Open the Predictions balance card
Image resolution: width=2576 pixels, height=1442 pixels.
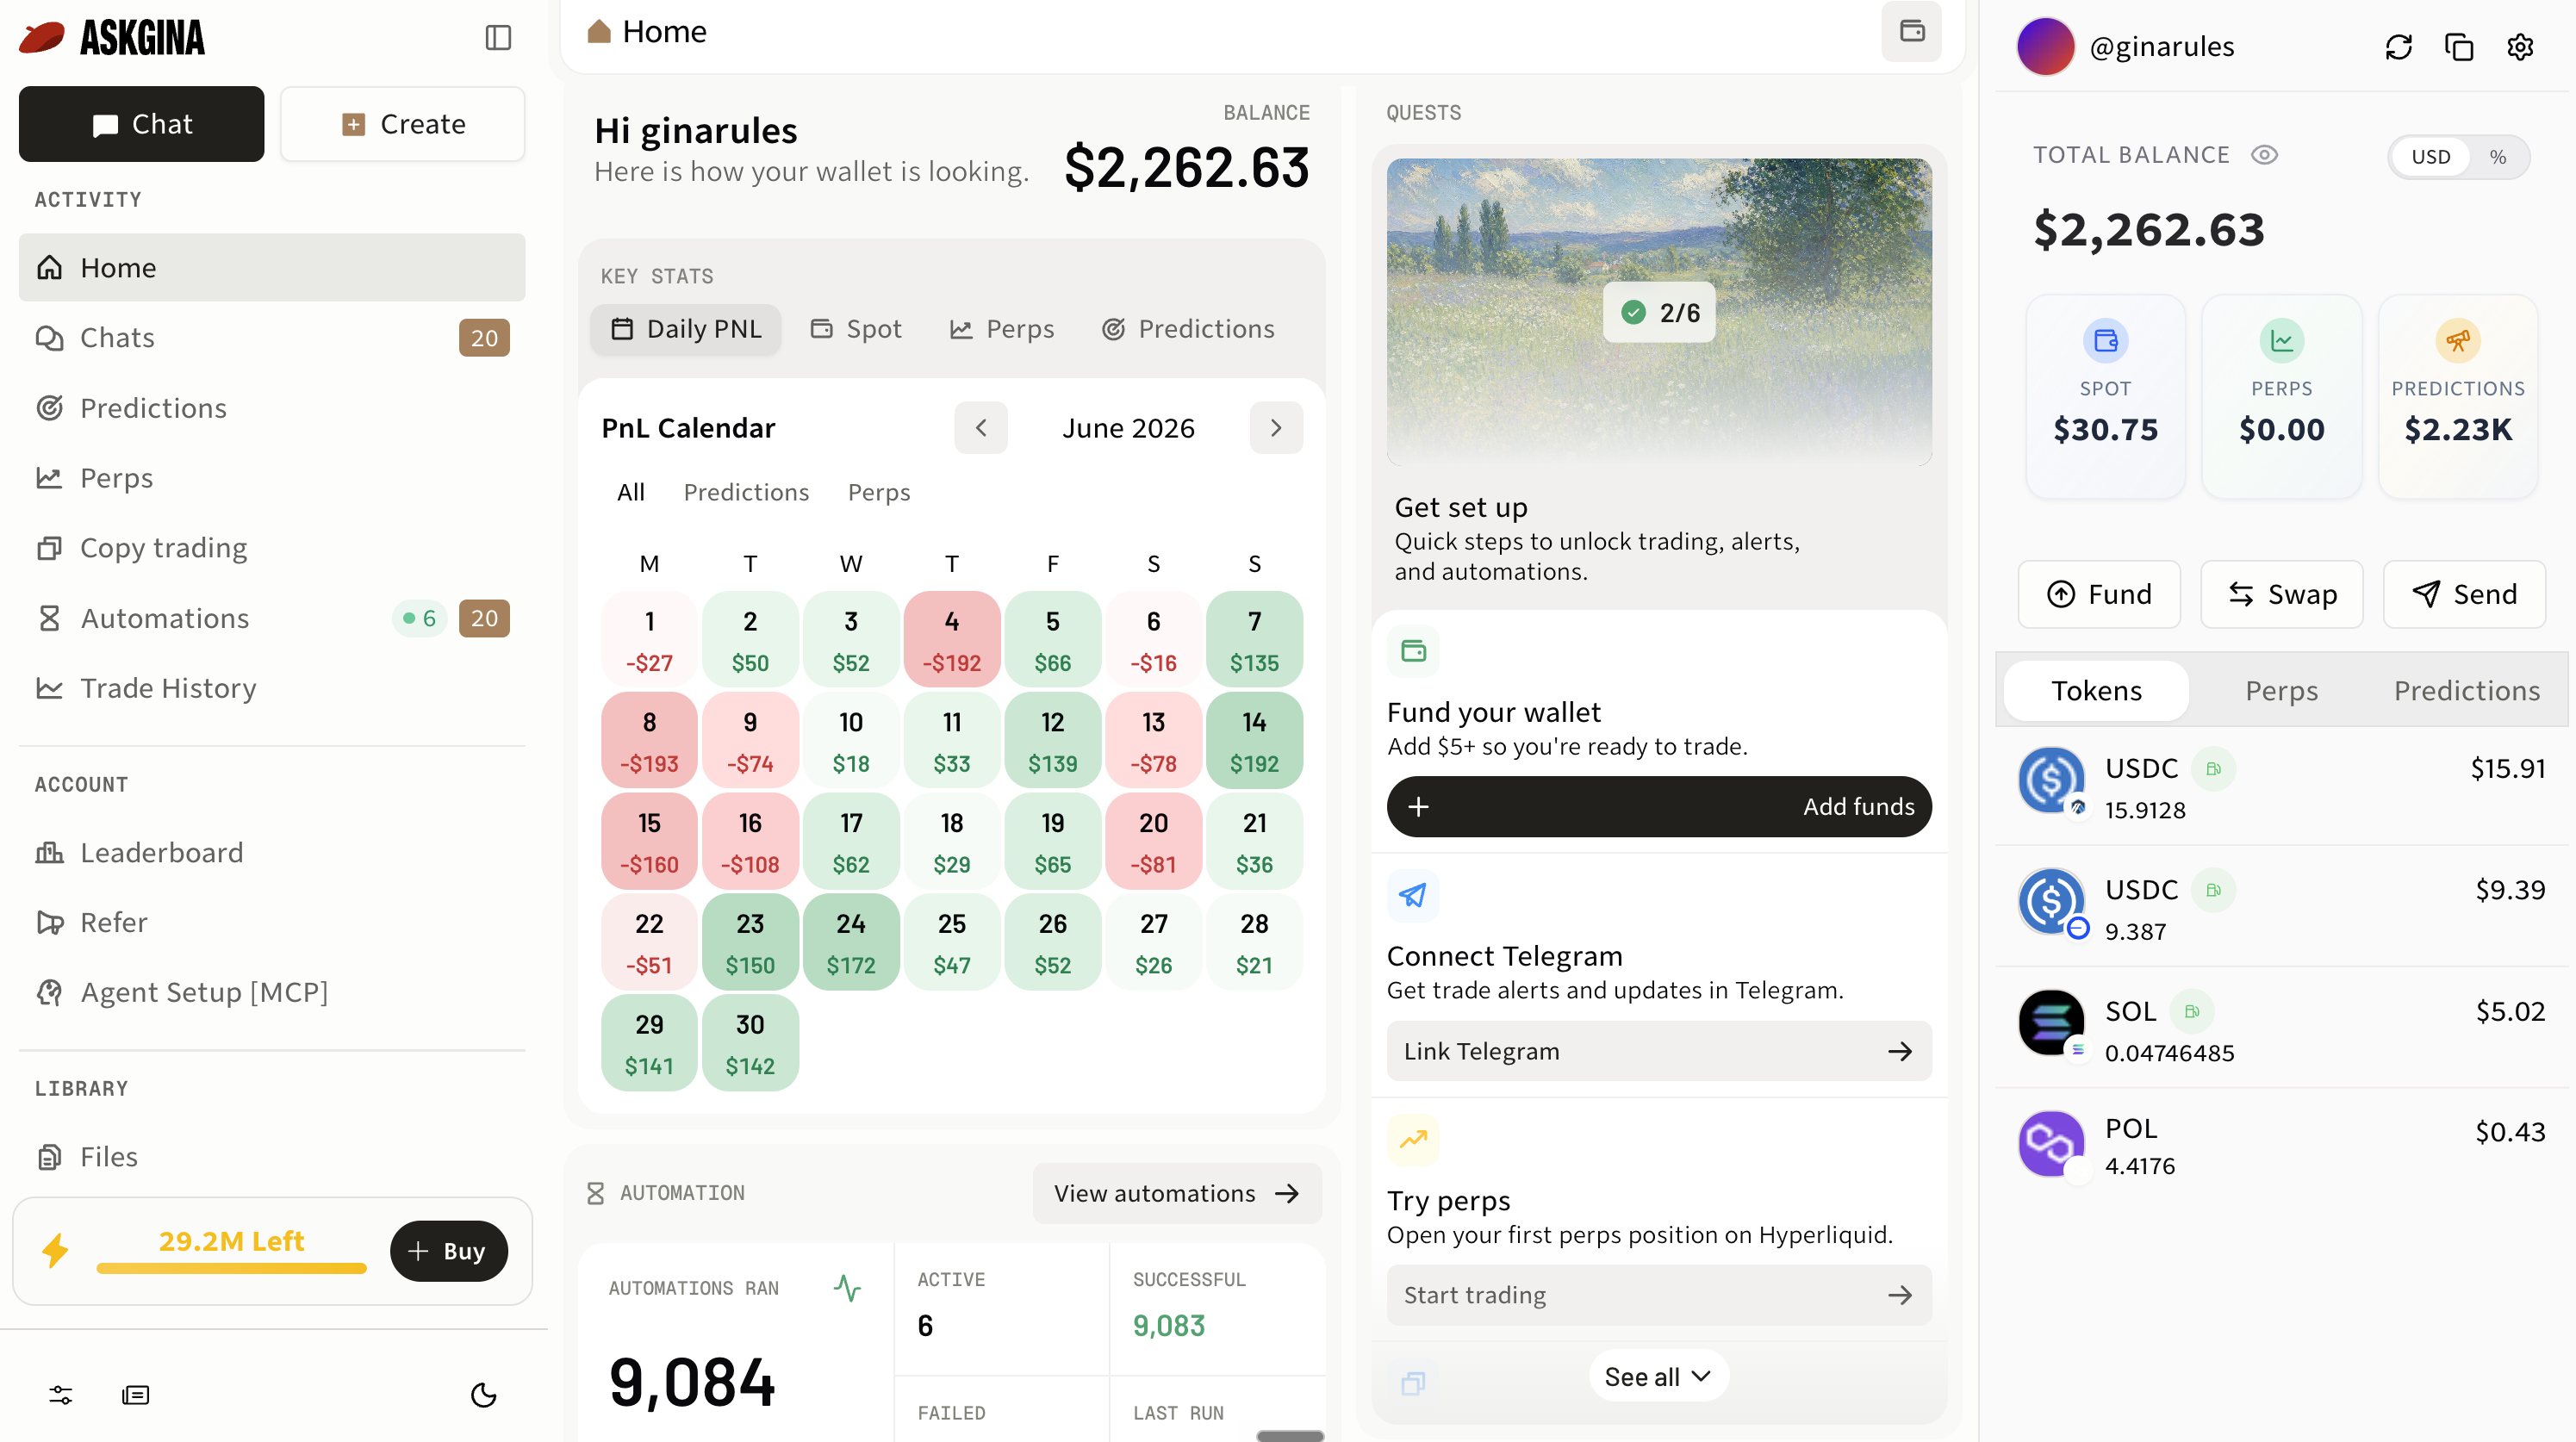tap(2457, 396)
